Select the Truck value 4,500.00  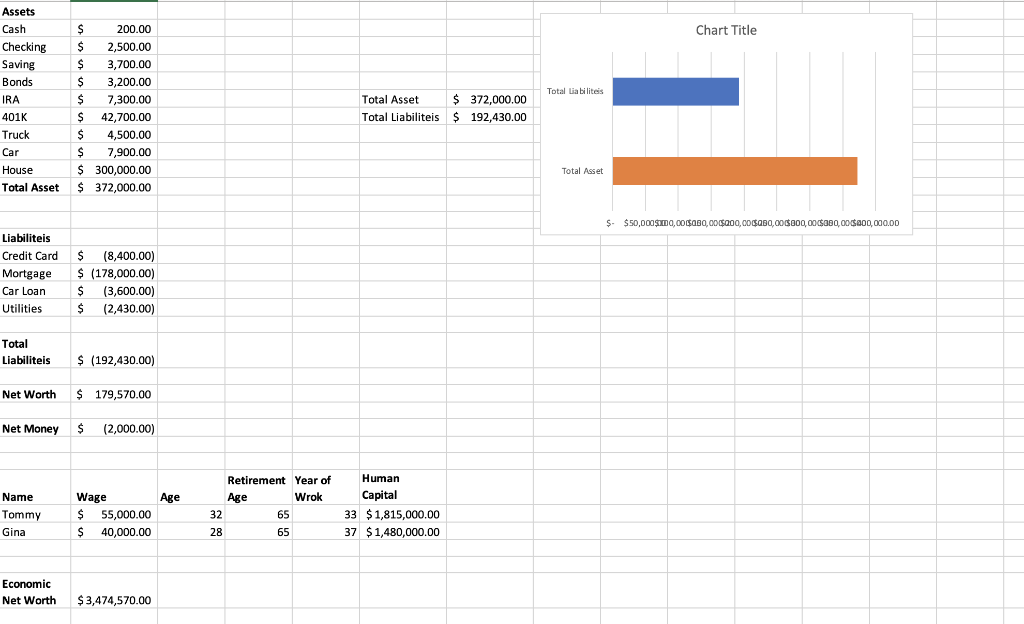tap(114, 134)
